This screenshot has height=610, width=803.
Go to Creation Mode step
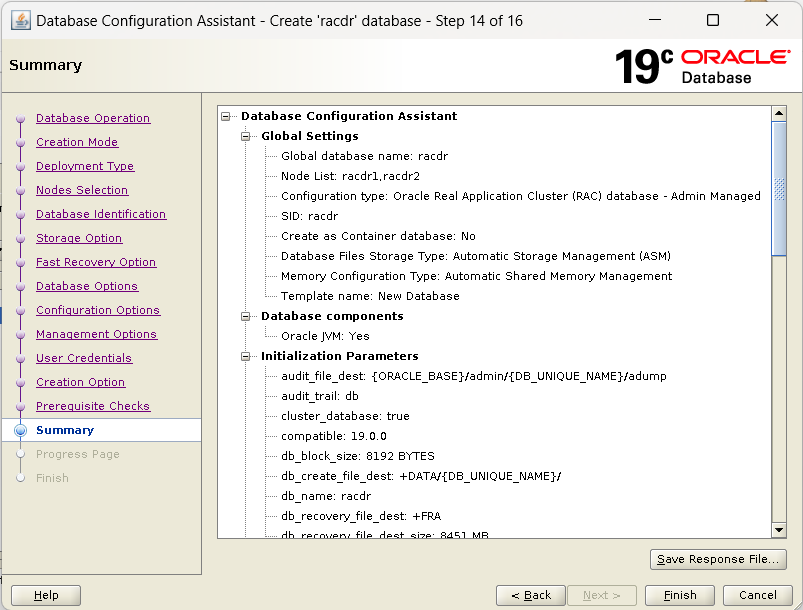pos(77,142)
